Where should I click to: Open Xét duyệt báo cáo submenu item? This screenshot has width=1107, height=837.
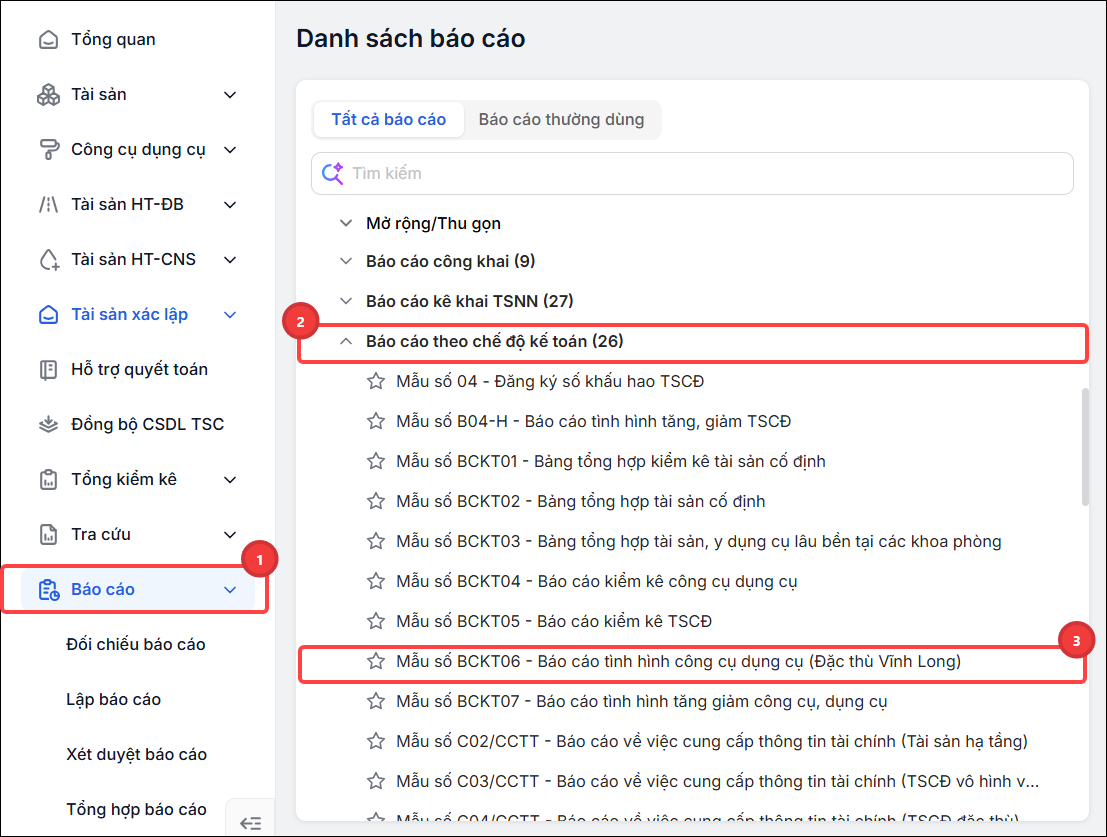click(136, 755)
